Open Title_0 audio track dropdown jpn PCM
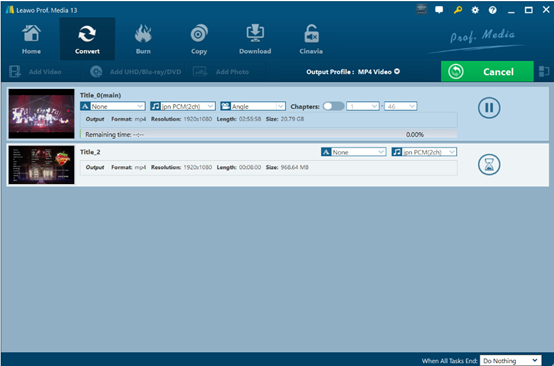This screenshot has width=554, height=366. click(183, 106)
